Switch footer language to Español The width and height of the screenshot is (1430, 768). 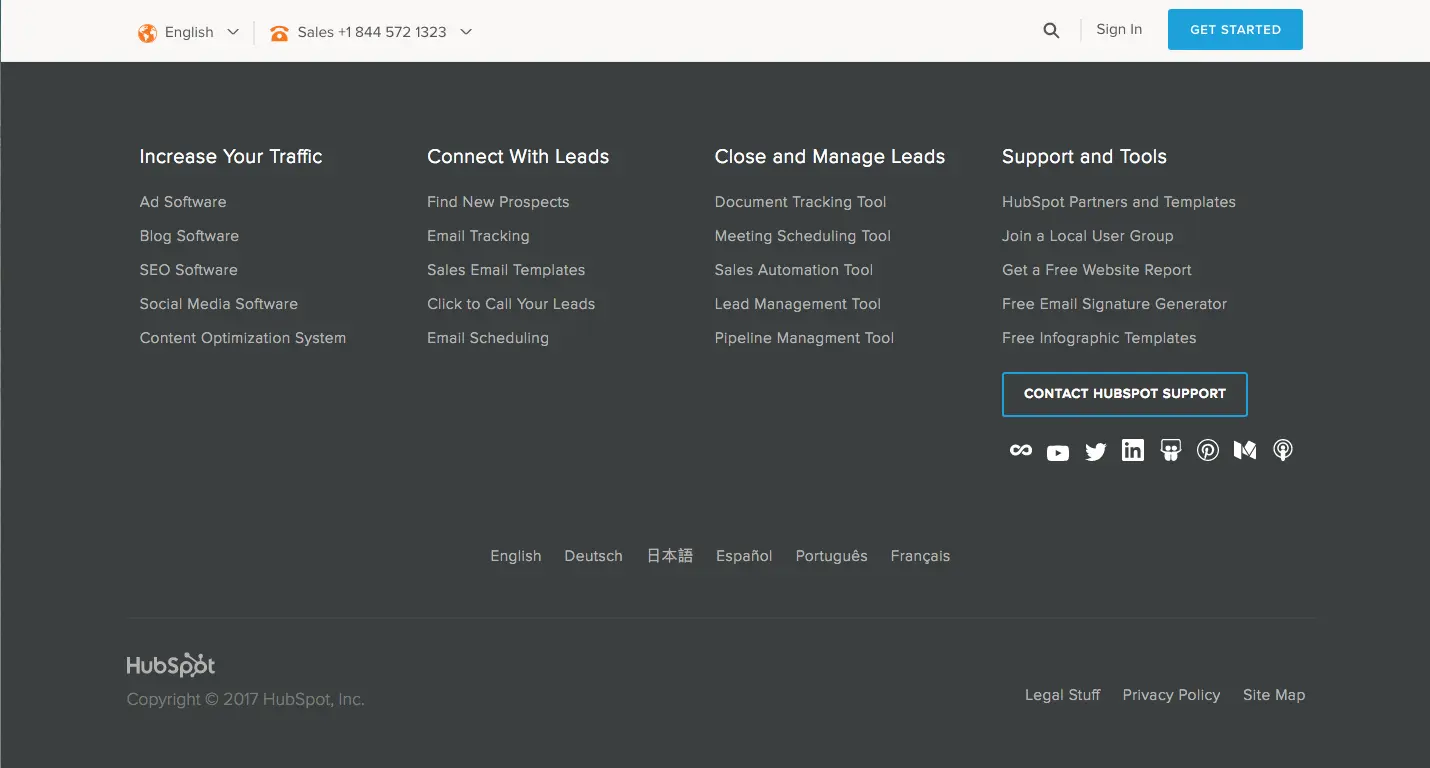[x=744, y=556]
